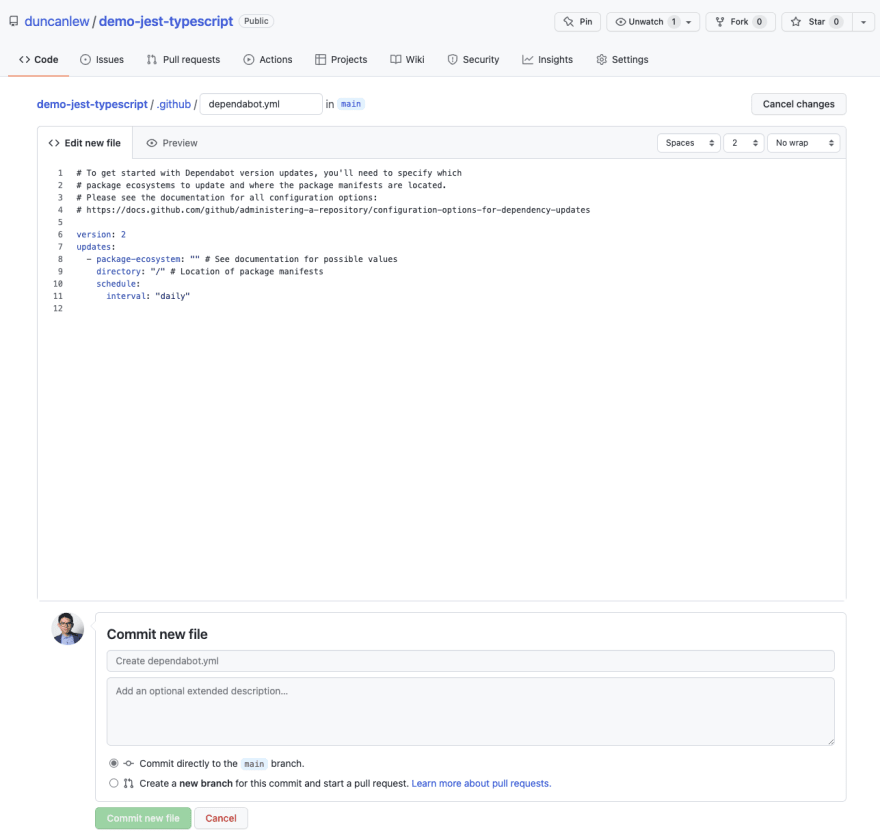Open the No wrap dropdown

[x=803, y=143]
